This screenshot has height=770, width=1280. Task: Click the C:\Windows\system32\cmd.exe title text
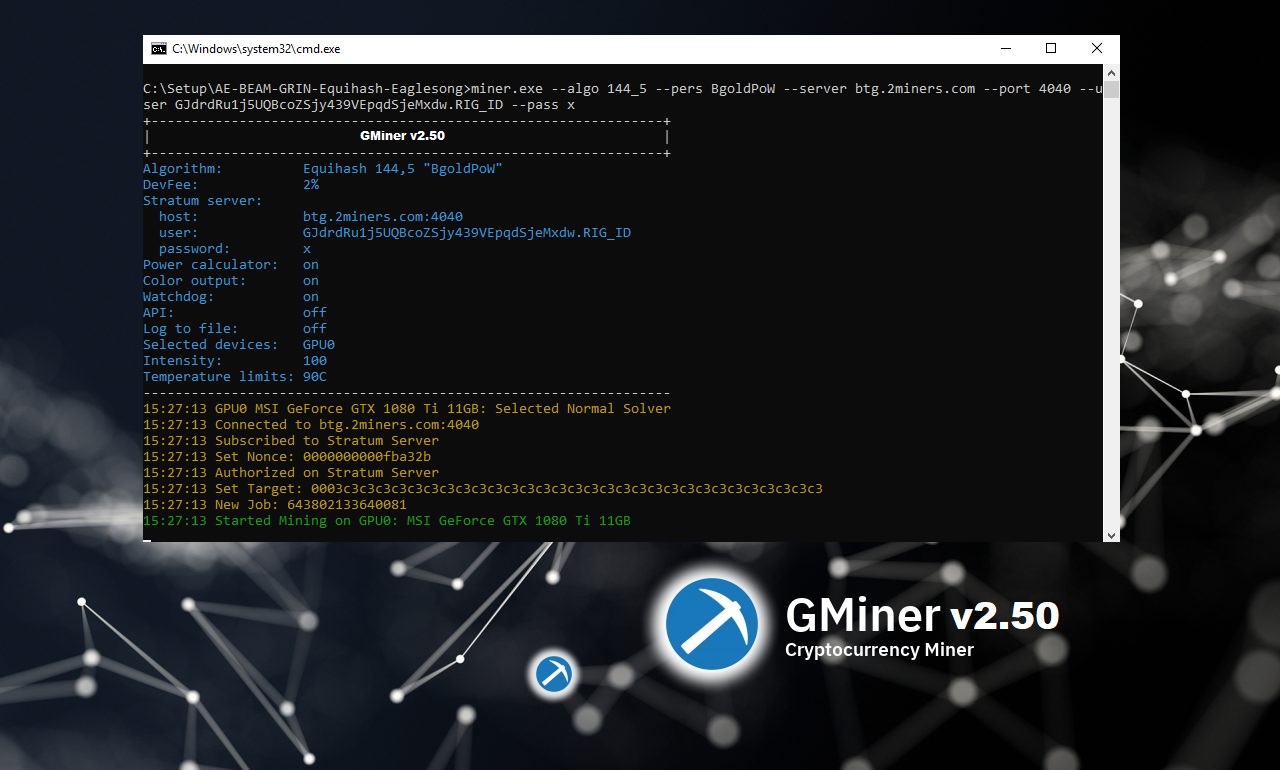pos(256,48)
